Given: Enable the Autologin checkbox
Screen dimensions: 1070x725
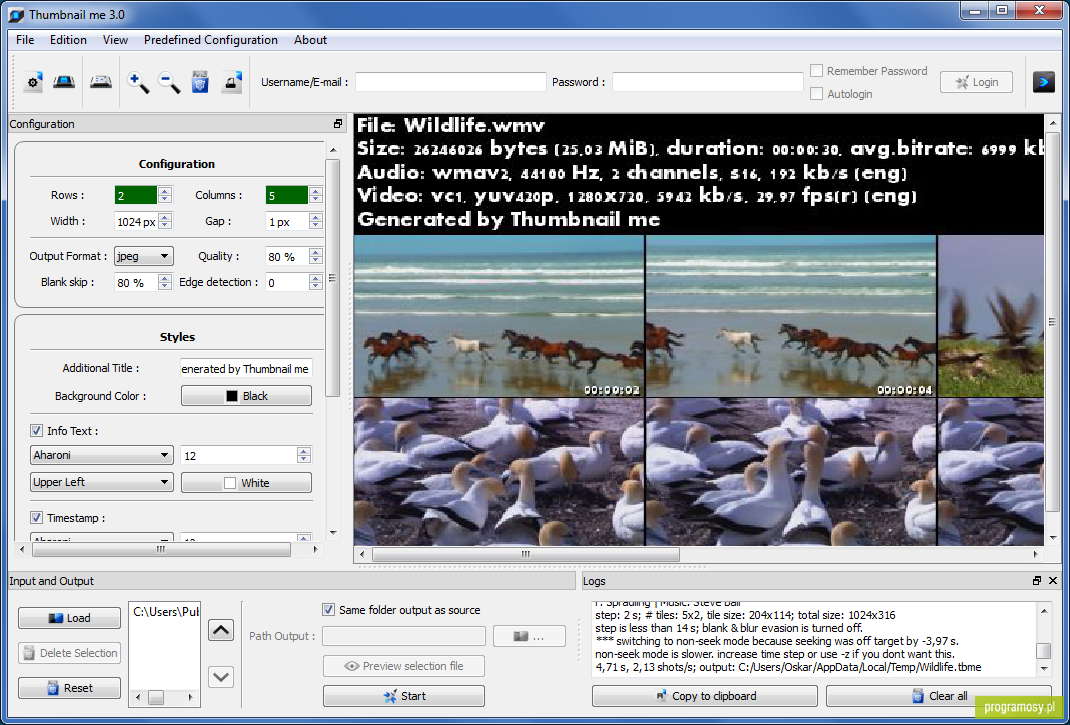Looking at the screenshot, I should pos(816,94).
